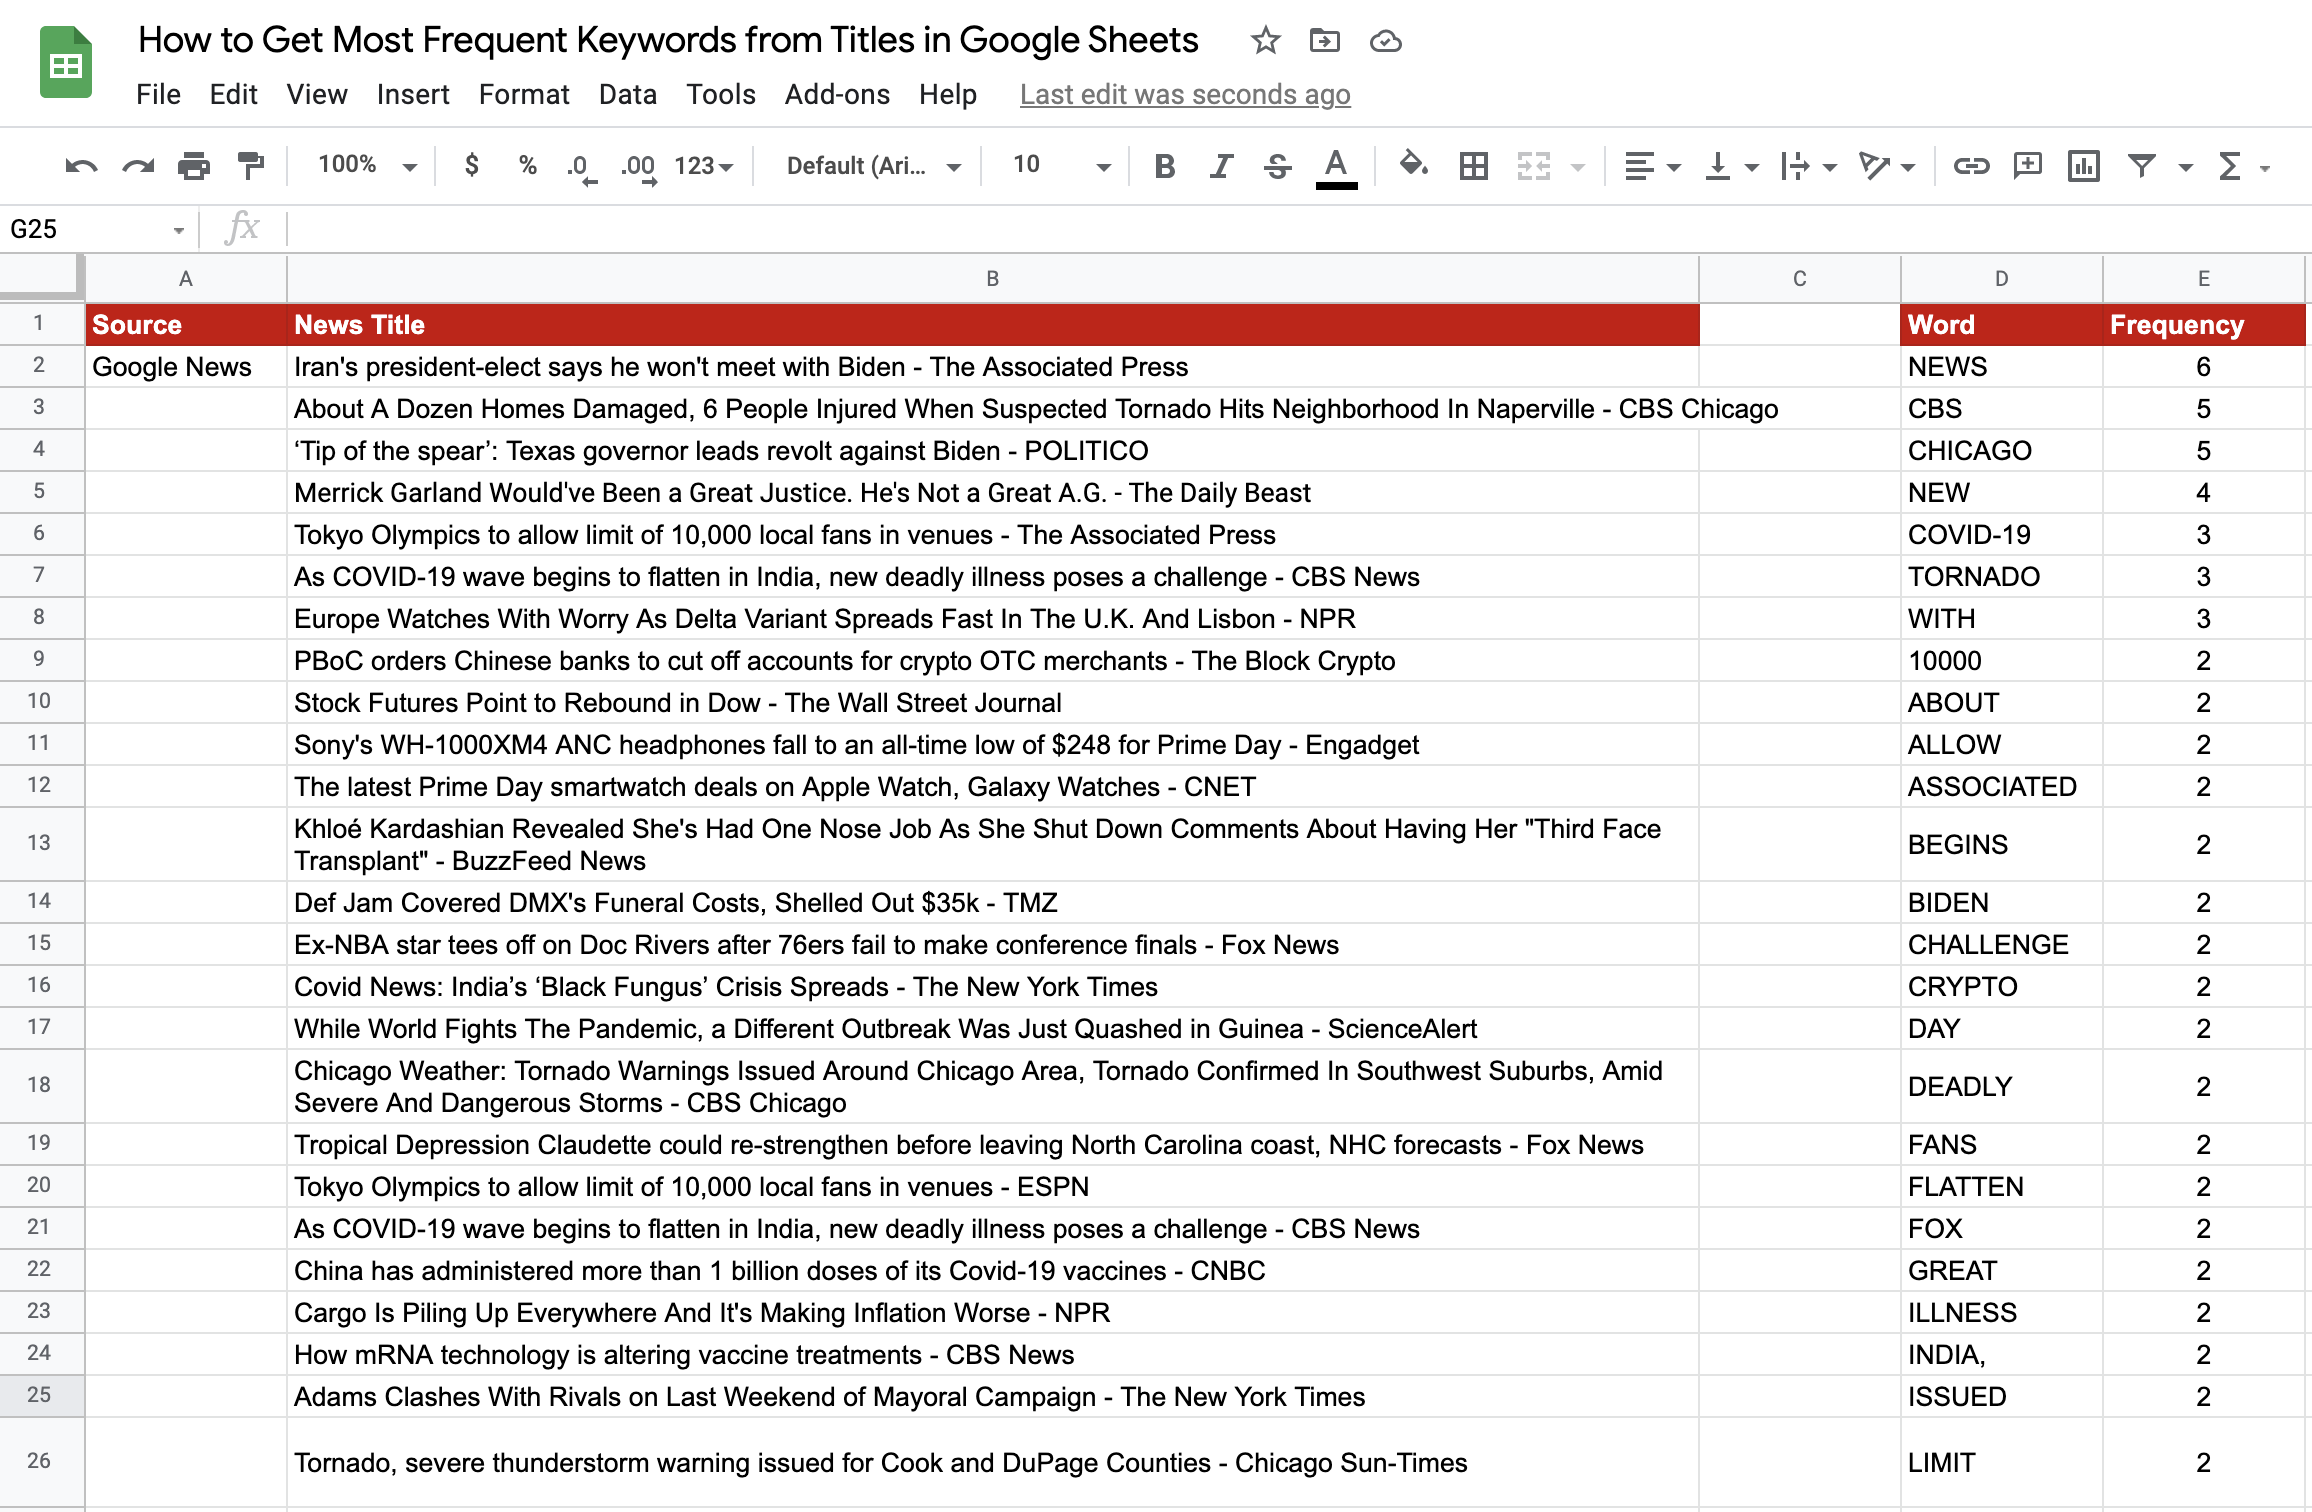Click the Insert comment icon
This screenshot has width=2312, height=1512.
pos(2027,166)
